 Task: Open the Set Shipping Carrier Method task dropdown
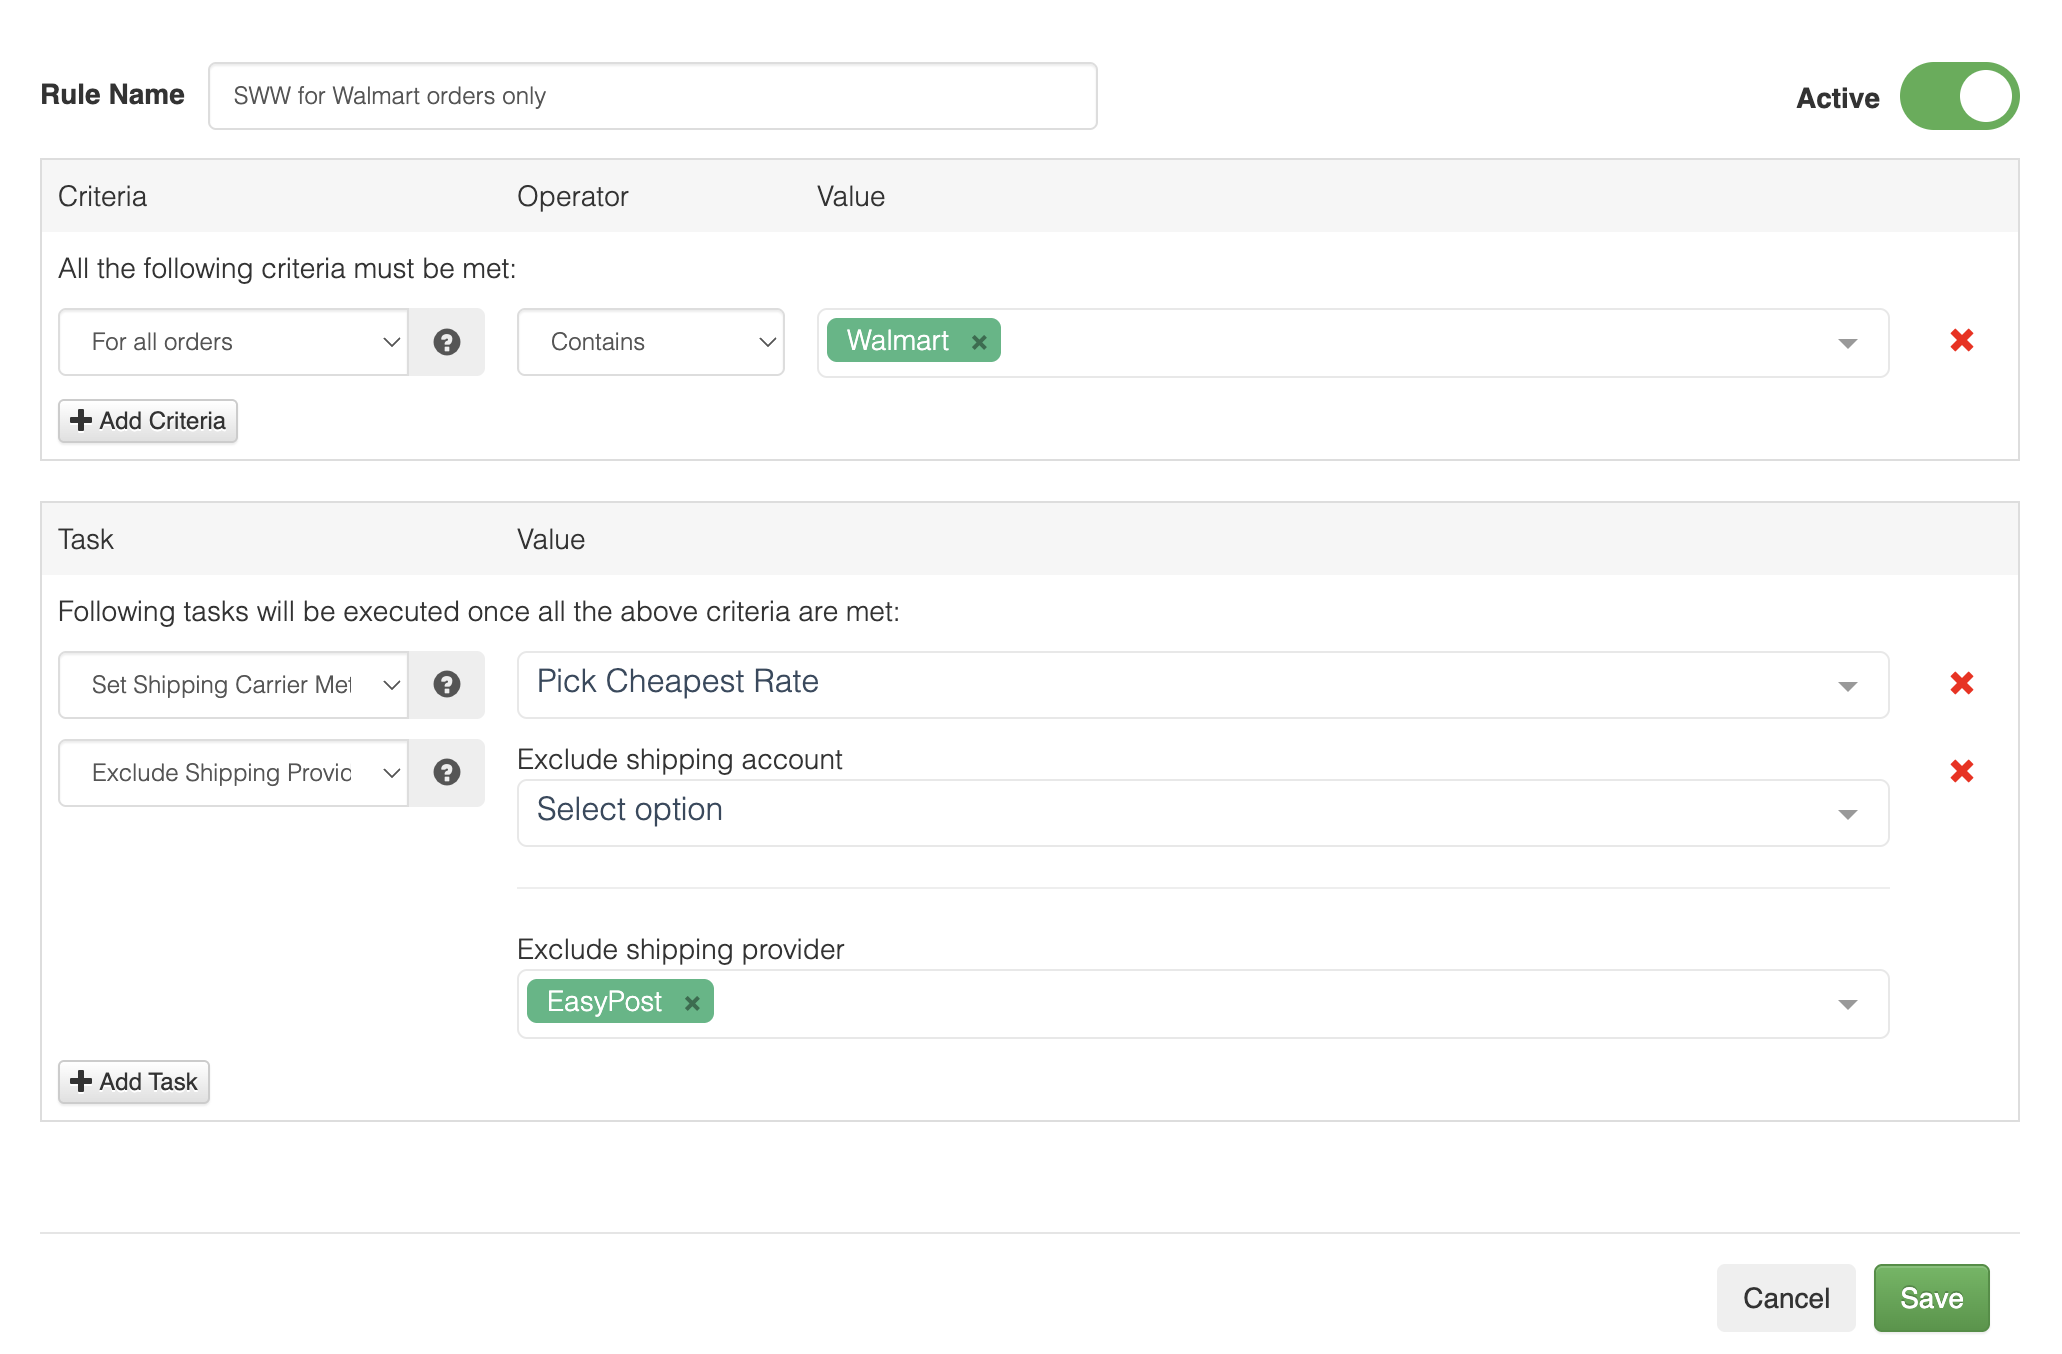click(x=233, y=685)
